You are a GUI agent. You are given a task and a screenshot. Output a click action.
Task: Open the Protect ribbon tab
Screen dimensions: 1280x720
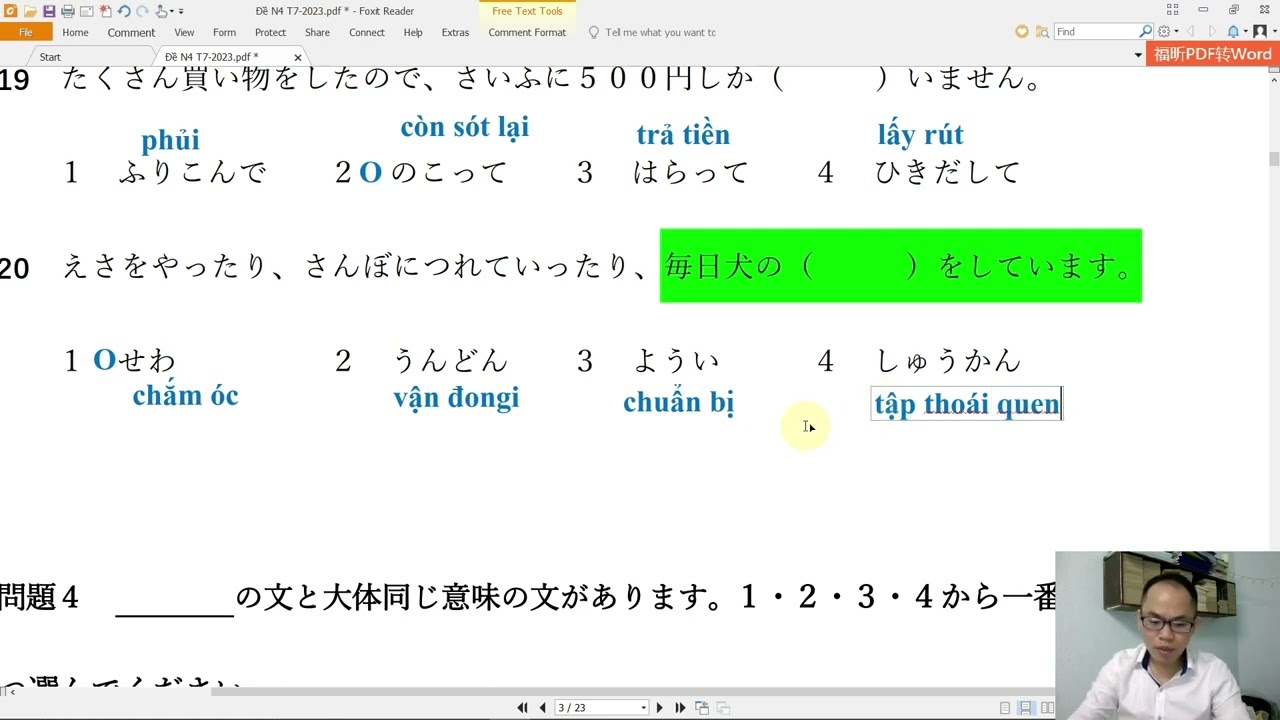(270, 32)
